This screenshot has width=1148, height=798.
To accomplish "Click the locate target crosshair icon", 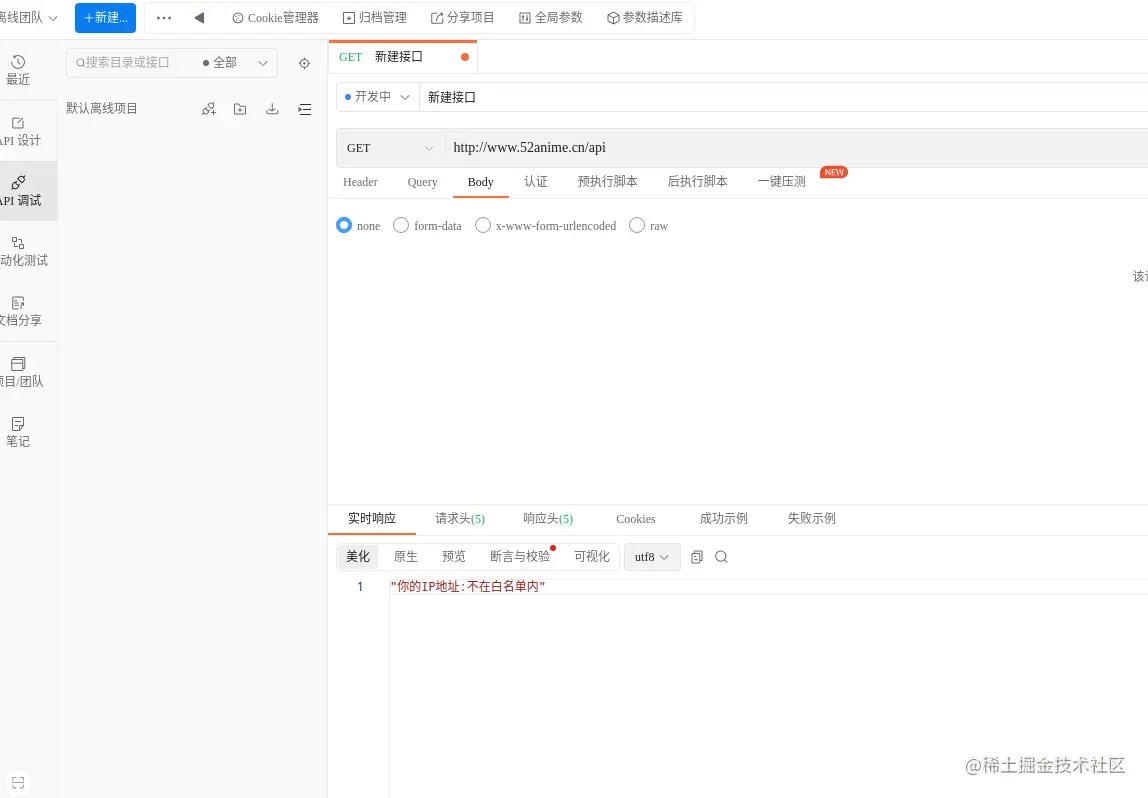I will [x=305, y=64].
